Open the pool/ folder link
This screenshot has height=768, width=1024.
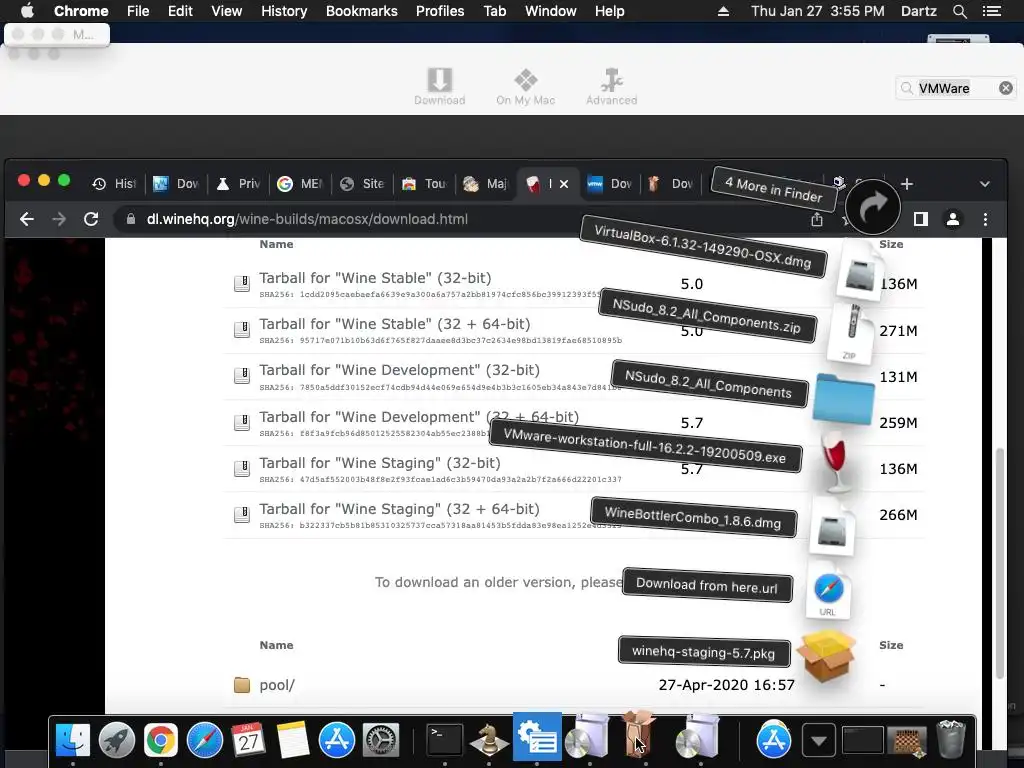tap(277, 685)
